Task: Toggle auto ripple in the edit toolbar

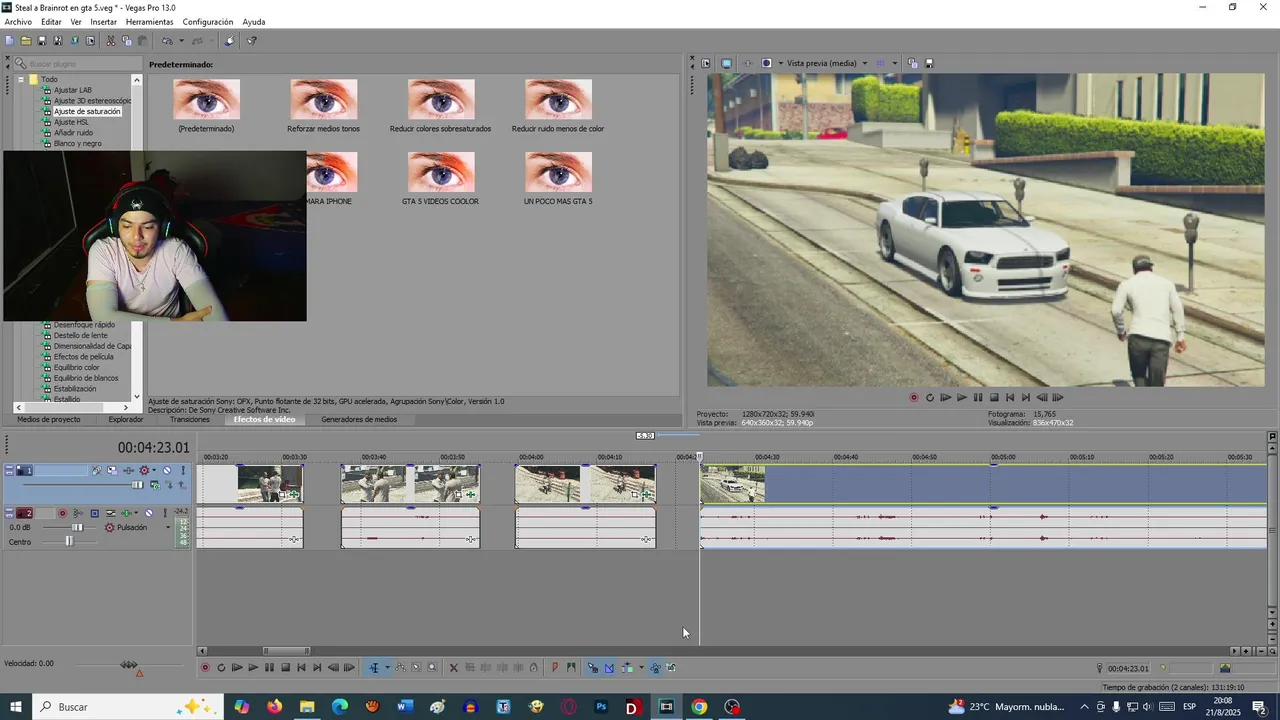Action: pos(627,668)
